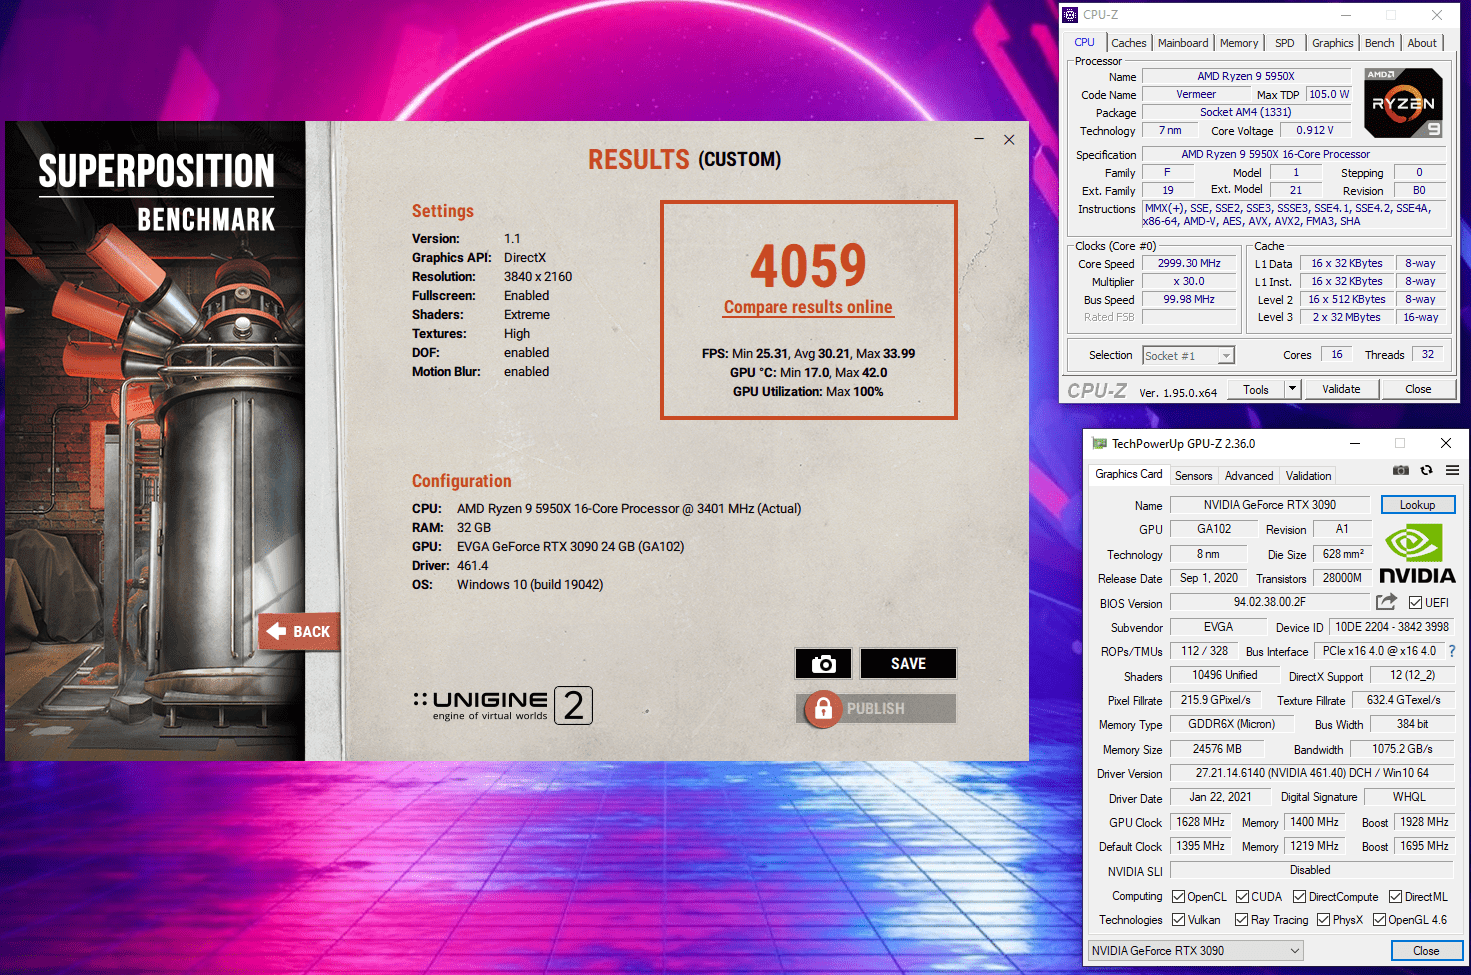This screenshot has width=1471, height=975.
Task: Click CPU-Z title bar app icon
Action: (1070, 15)
